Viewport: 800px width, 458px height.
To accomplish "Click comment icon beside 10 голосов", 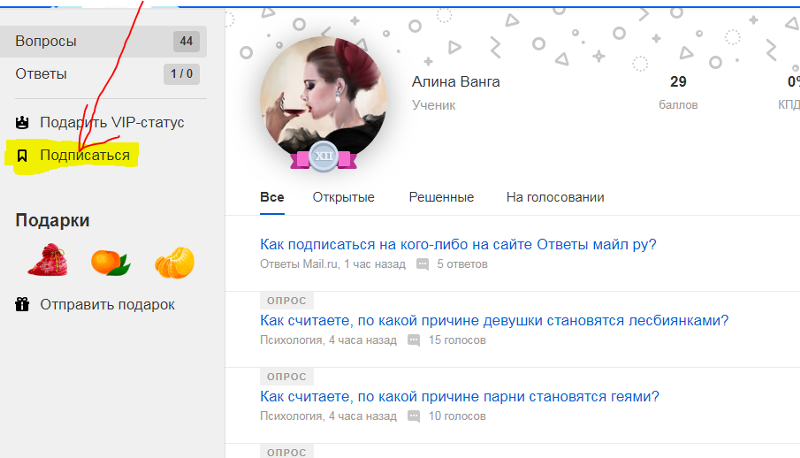I will 414,416.
